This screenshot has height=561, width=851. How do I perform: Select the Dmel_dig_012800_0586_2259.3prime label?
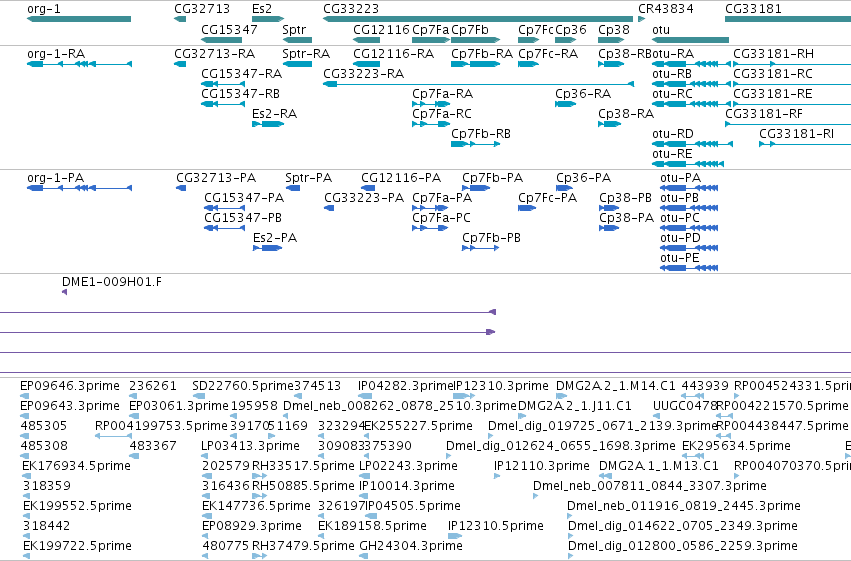tap(683, 547)
